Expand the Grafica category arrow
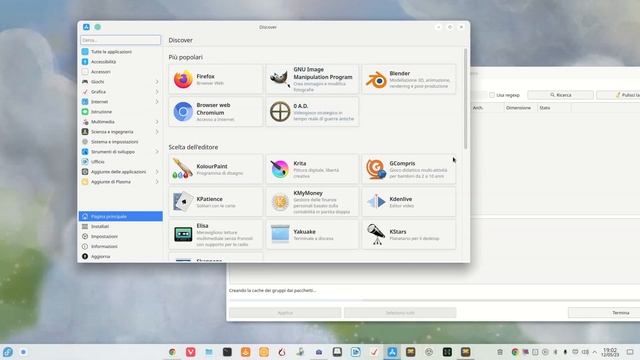 pos(157,92)
